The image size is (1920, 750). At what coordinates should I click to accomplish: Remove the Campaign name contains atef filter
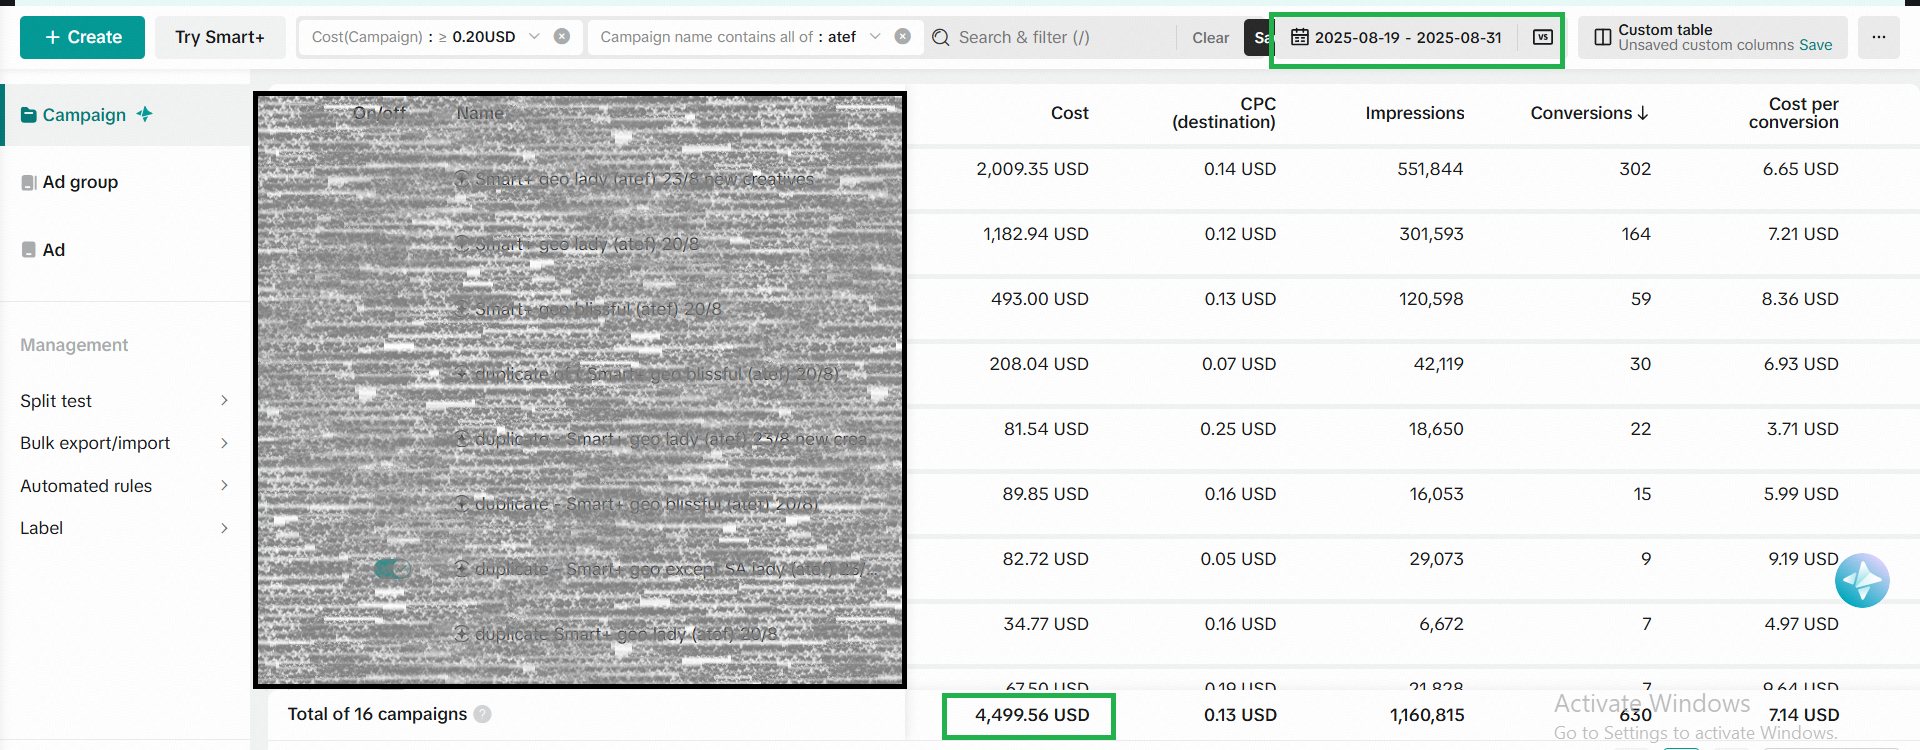[x=903, y=37]
